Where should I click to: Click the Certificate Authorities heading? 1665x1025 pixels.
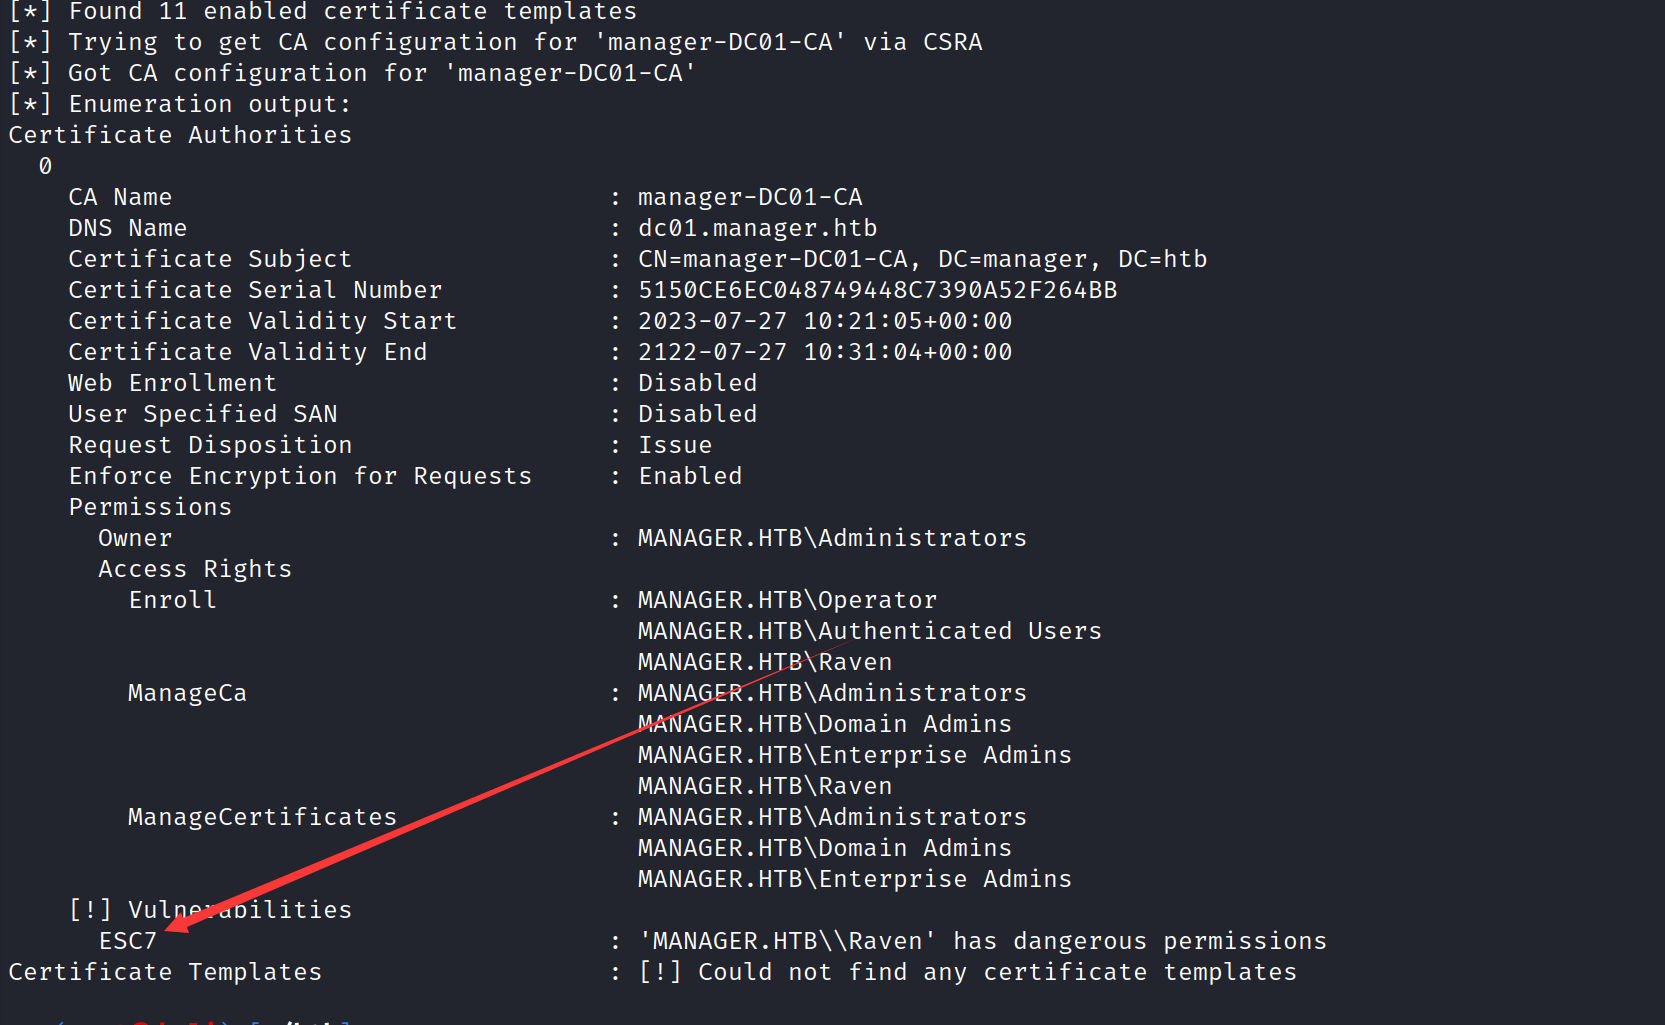tap(180, 135)
